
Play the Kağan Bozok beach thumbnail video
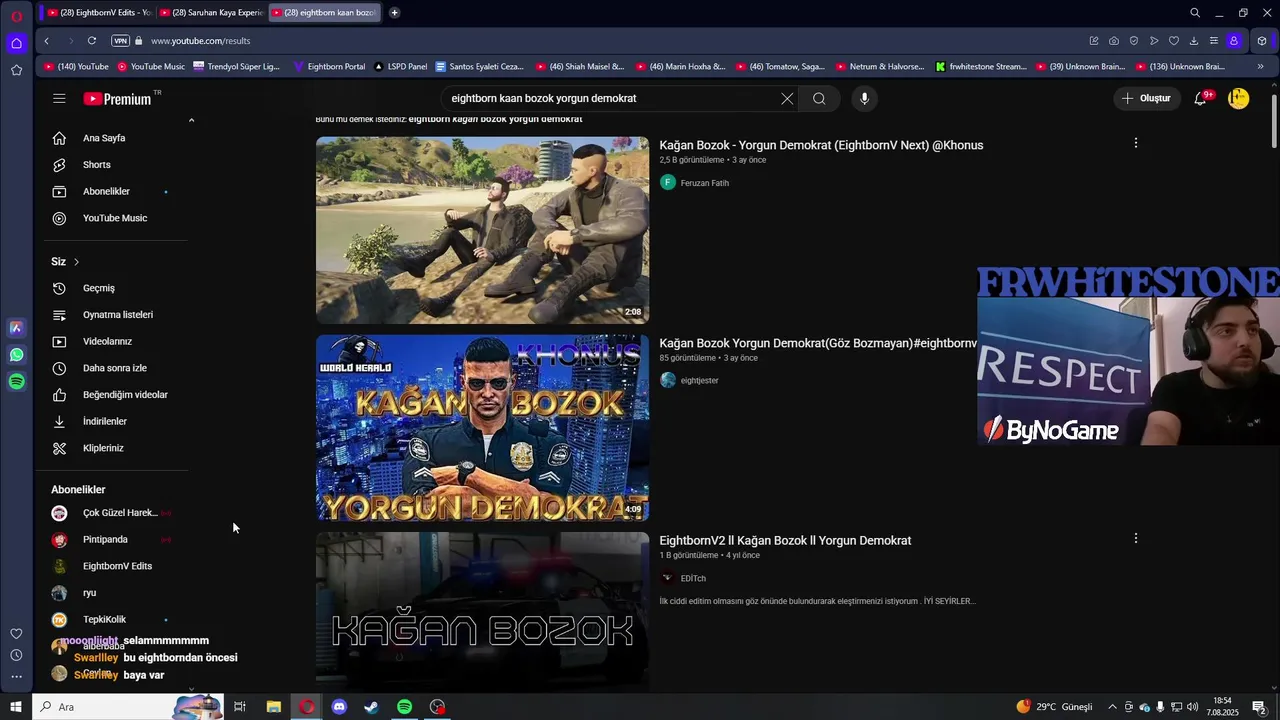tap(482, 230)
